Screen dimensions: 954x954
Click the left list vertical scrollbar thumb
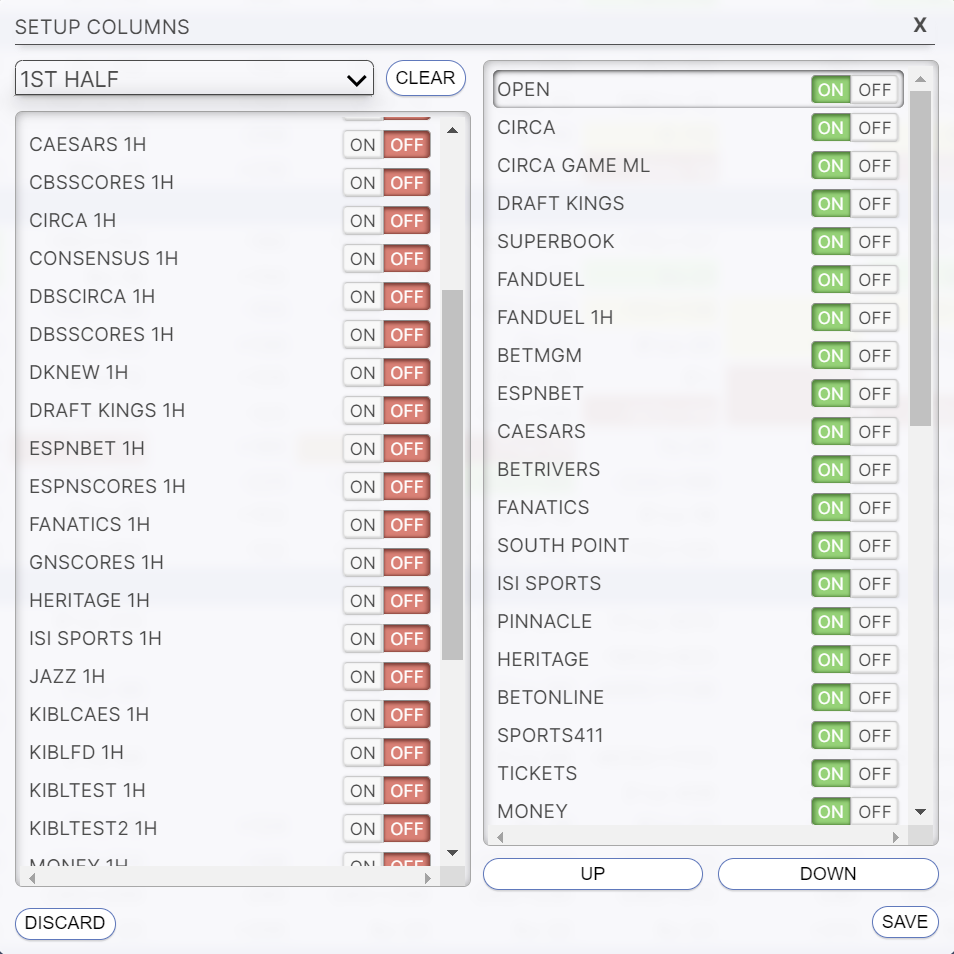[452, 475]
